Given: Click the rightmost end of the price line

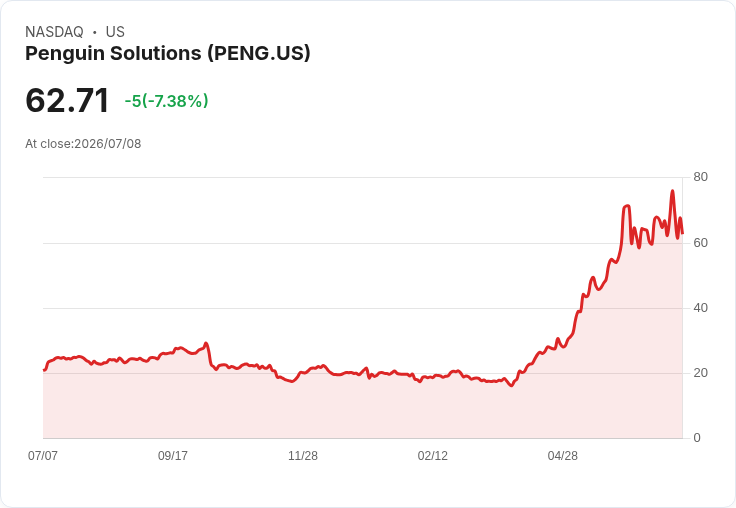Looking at the screenshot, I should pyautogui.click(x=682, y=233).
